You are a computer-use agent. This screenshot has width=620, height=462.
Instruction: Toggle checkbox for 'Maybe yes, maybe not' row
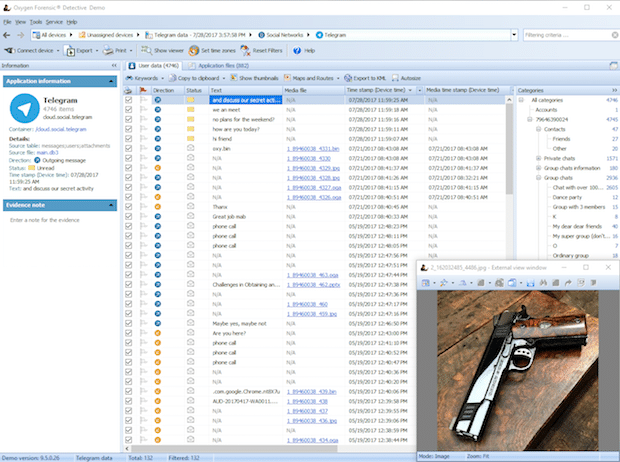129,324
